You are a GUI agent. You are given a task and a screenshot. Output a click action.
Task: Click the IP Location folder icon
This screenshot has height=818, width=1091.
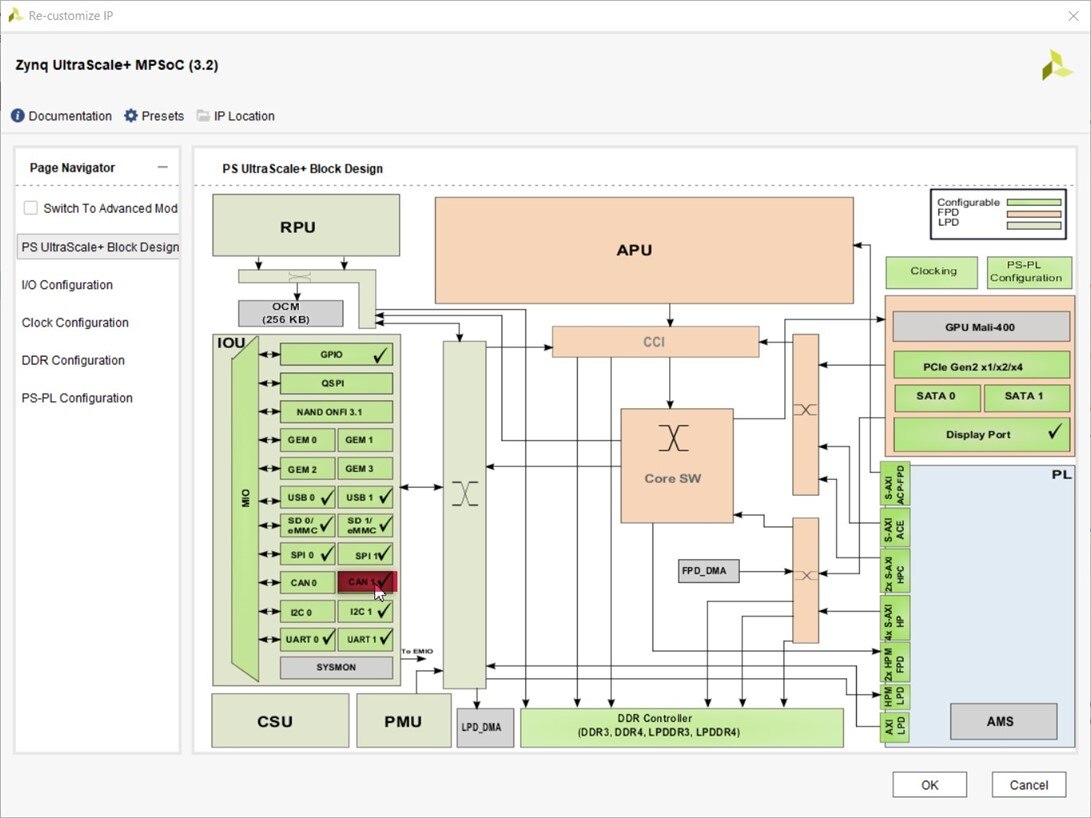204,116
